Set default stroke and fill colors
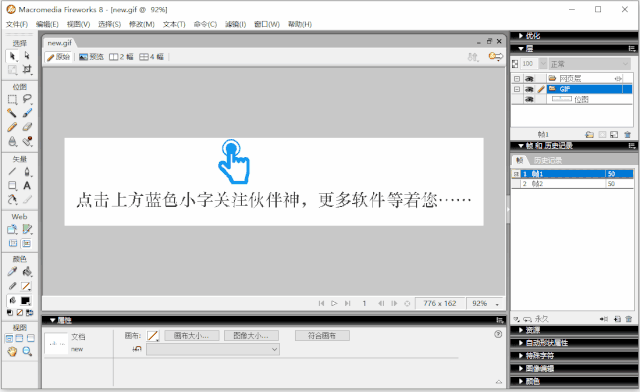 point(10,313)
